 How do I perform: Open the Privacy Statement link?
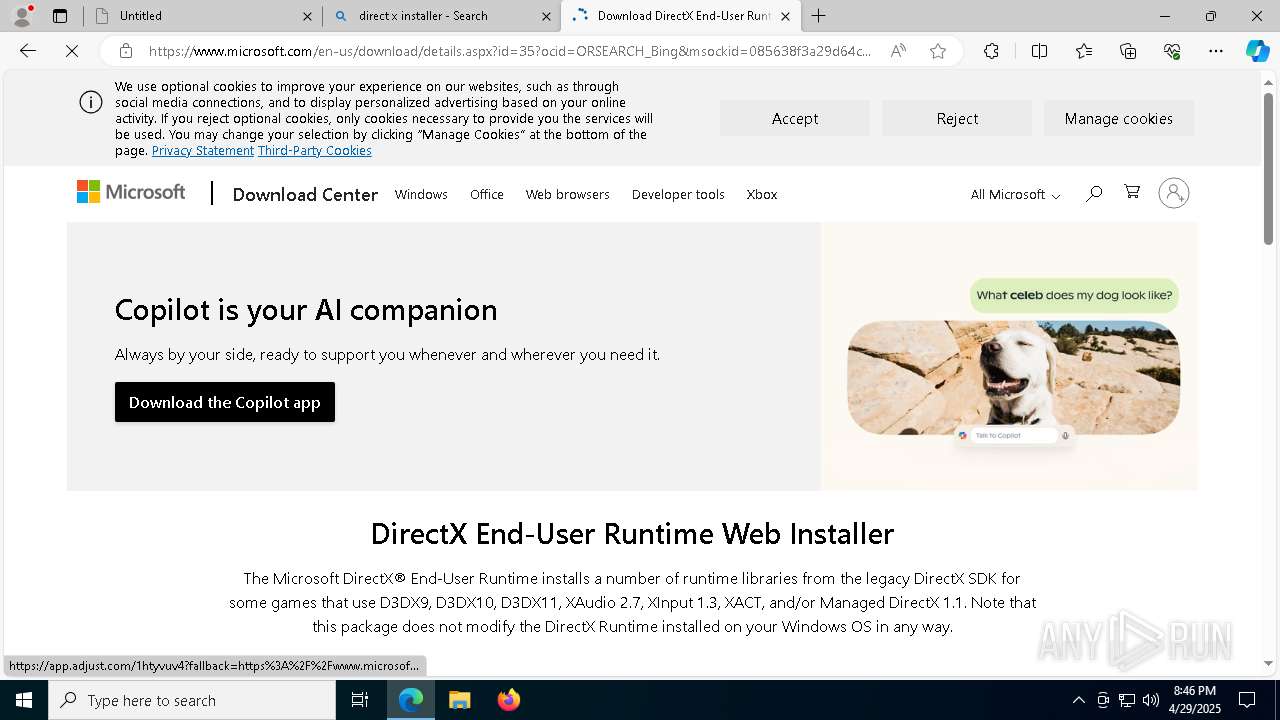click(x=203, y=150)
